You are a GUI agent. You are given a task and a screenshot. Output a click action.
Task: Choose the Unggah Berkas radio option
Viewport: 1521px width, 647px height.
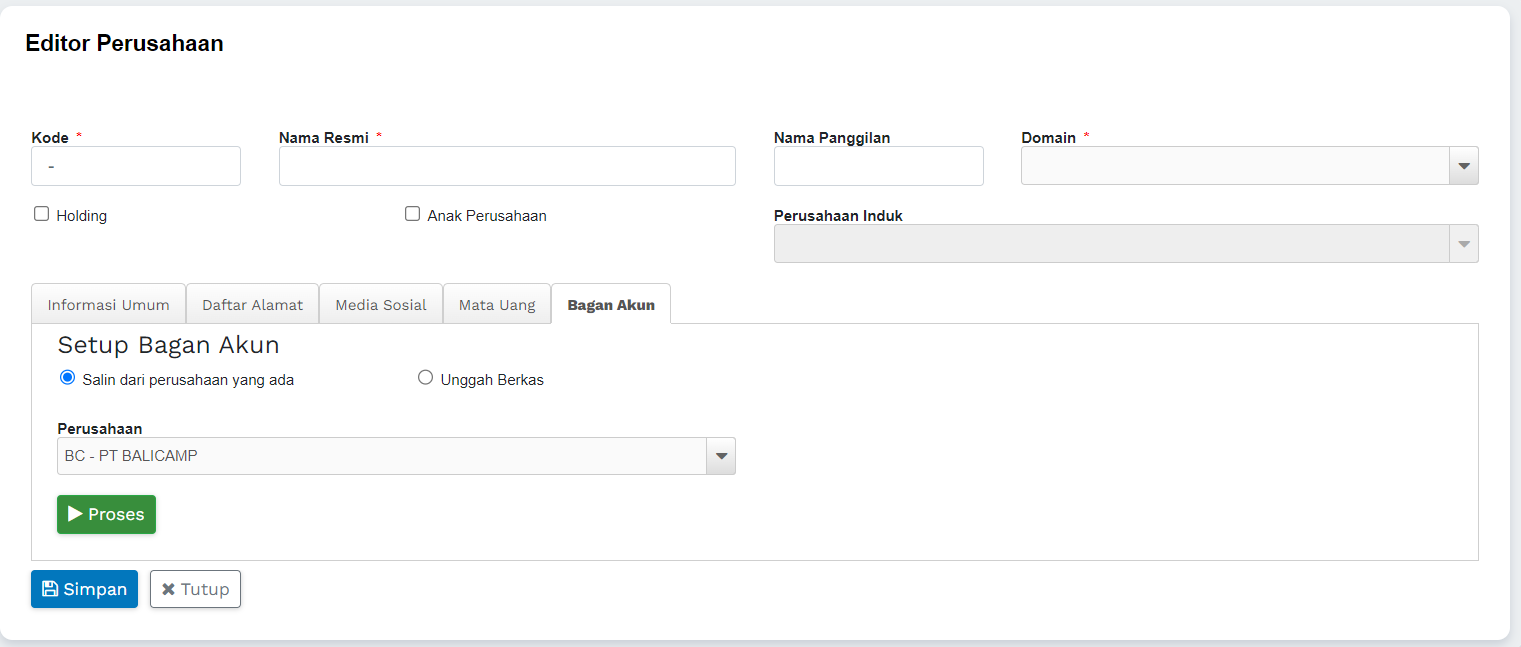tap(426, 378)
